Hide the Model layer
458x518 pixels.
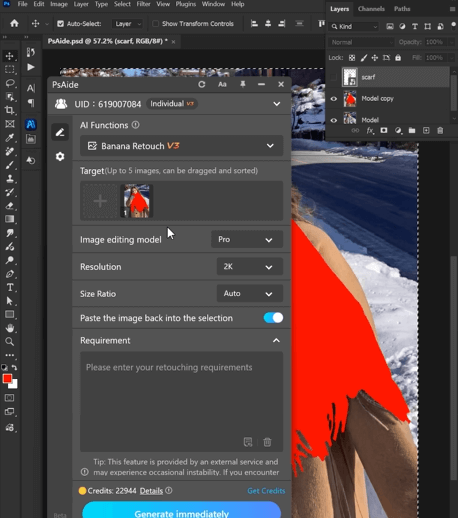pos(334,120)
